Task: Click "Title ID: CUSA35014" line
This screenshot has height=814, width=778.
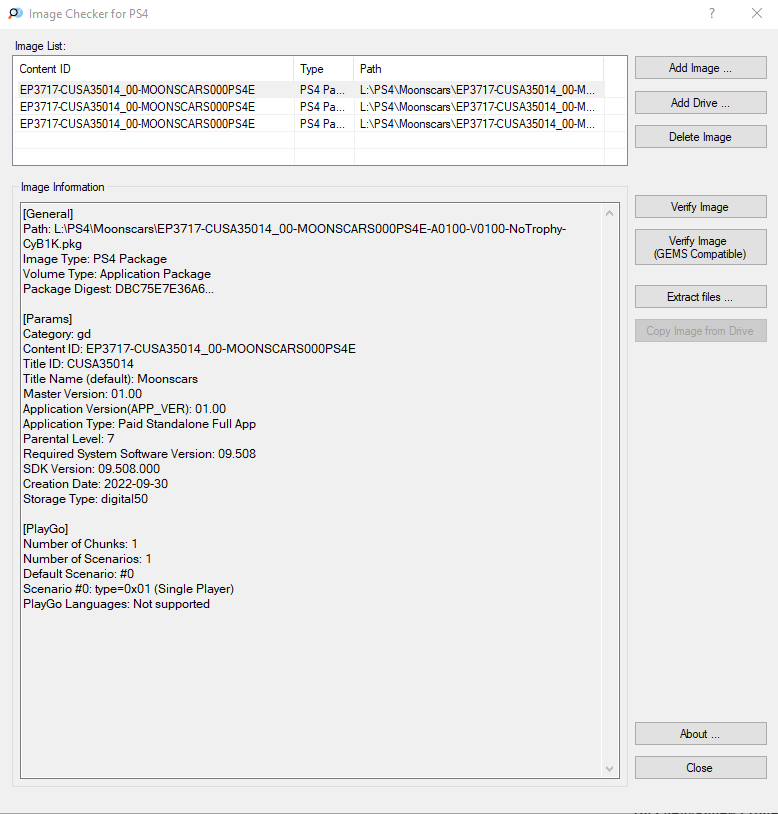Action: pos(78,364)
